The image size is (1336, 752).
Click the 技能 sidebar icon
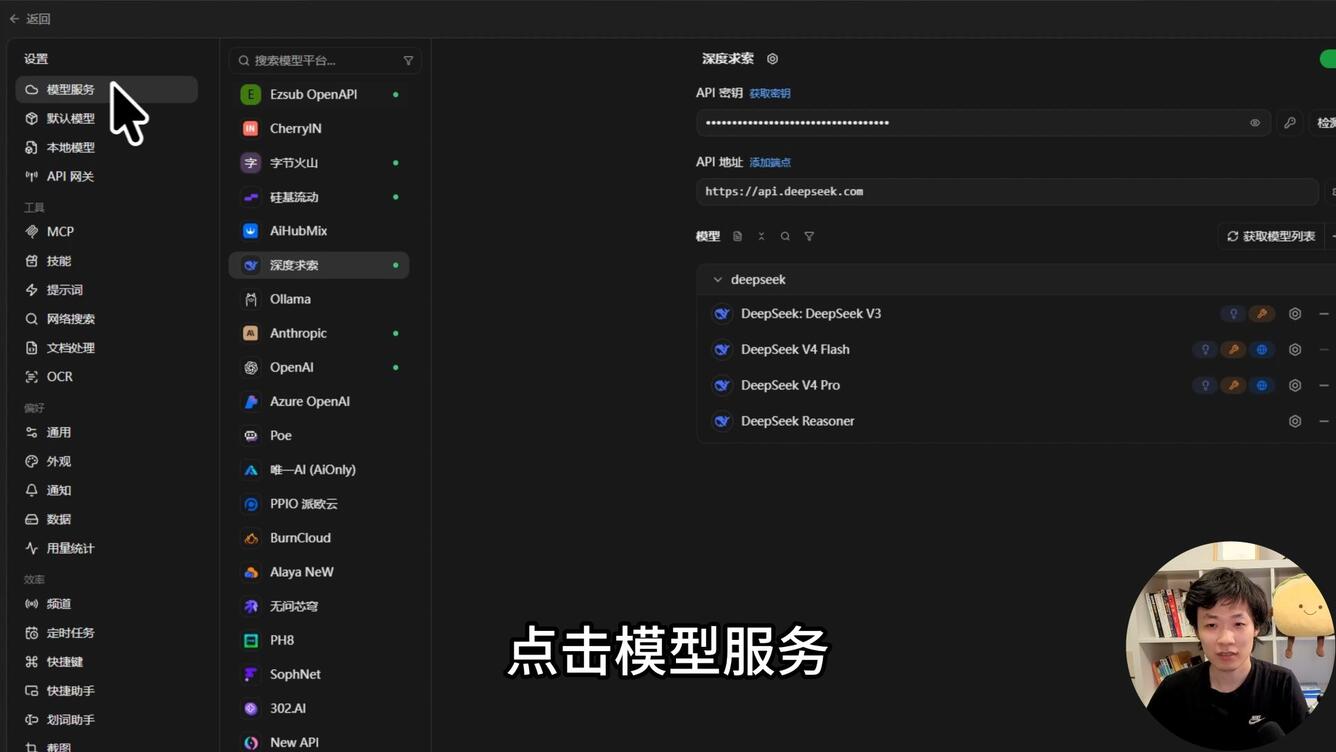click(x=32, y=261)
